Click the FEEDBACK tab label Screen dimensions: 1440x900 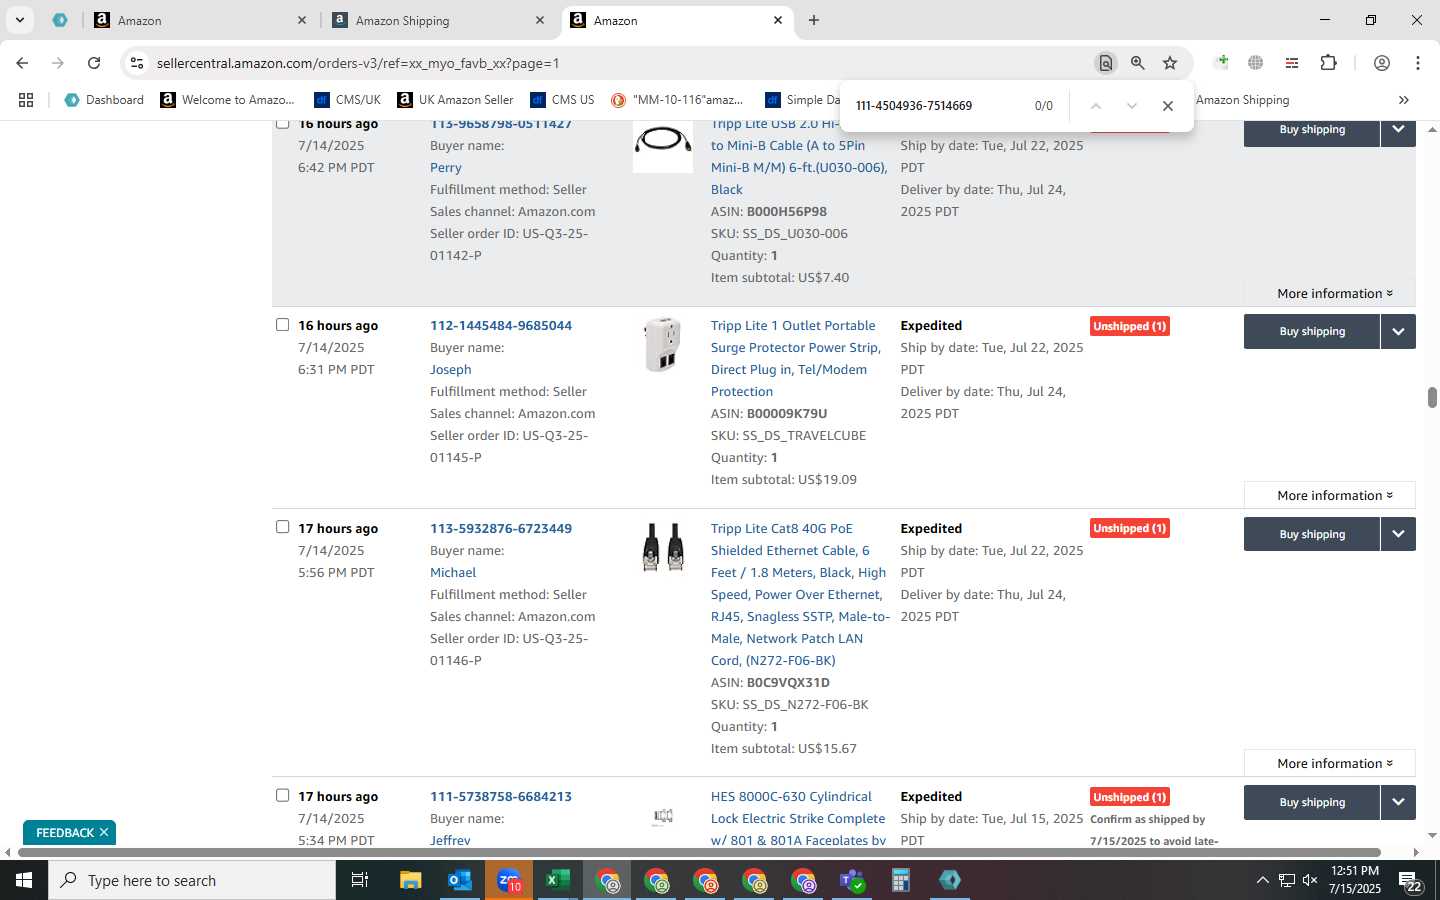click(x=64, y=833)
